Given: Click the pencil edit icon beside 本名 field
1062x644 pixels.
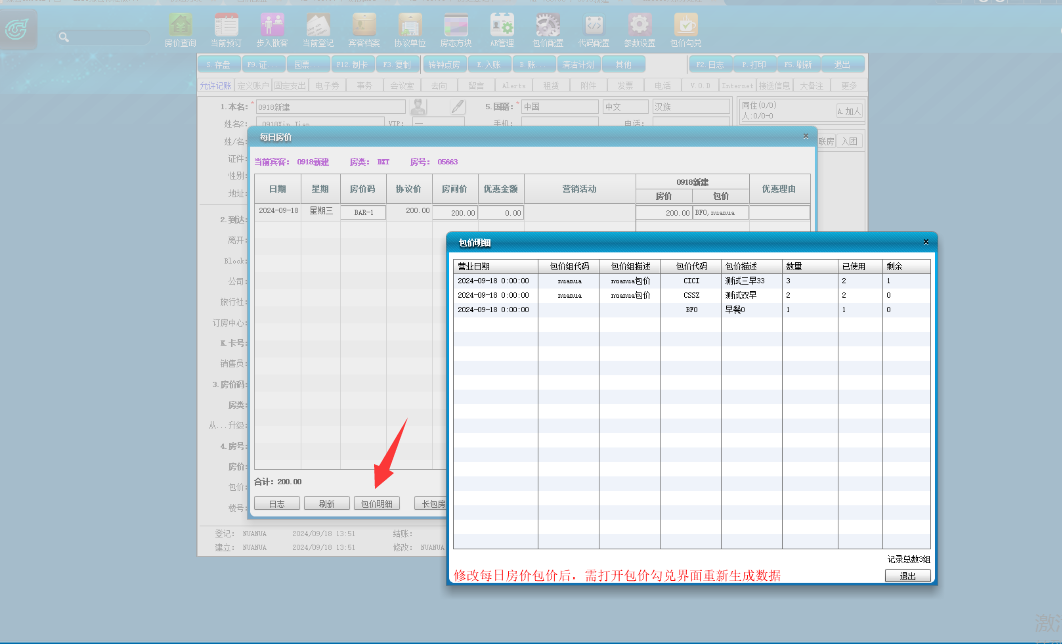Looking at the screenshot, I should (x=458, y=106).
